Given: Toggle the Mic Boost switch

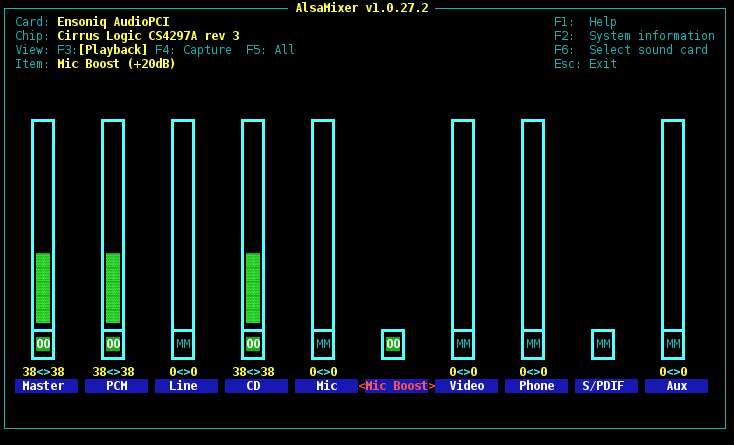Looking at the screenshot, I should point(393,344).
